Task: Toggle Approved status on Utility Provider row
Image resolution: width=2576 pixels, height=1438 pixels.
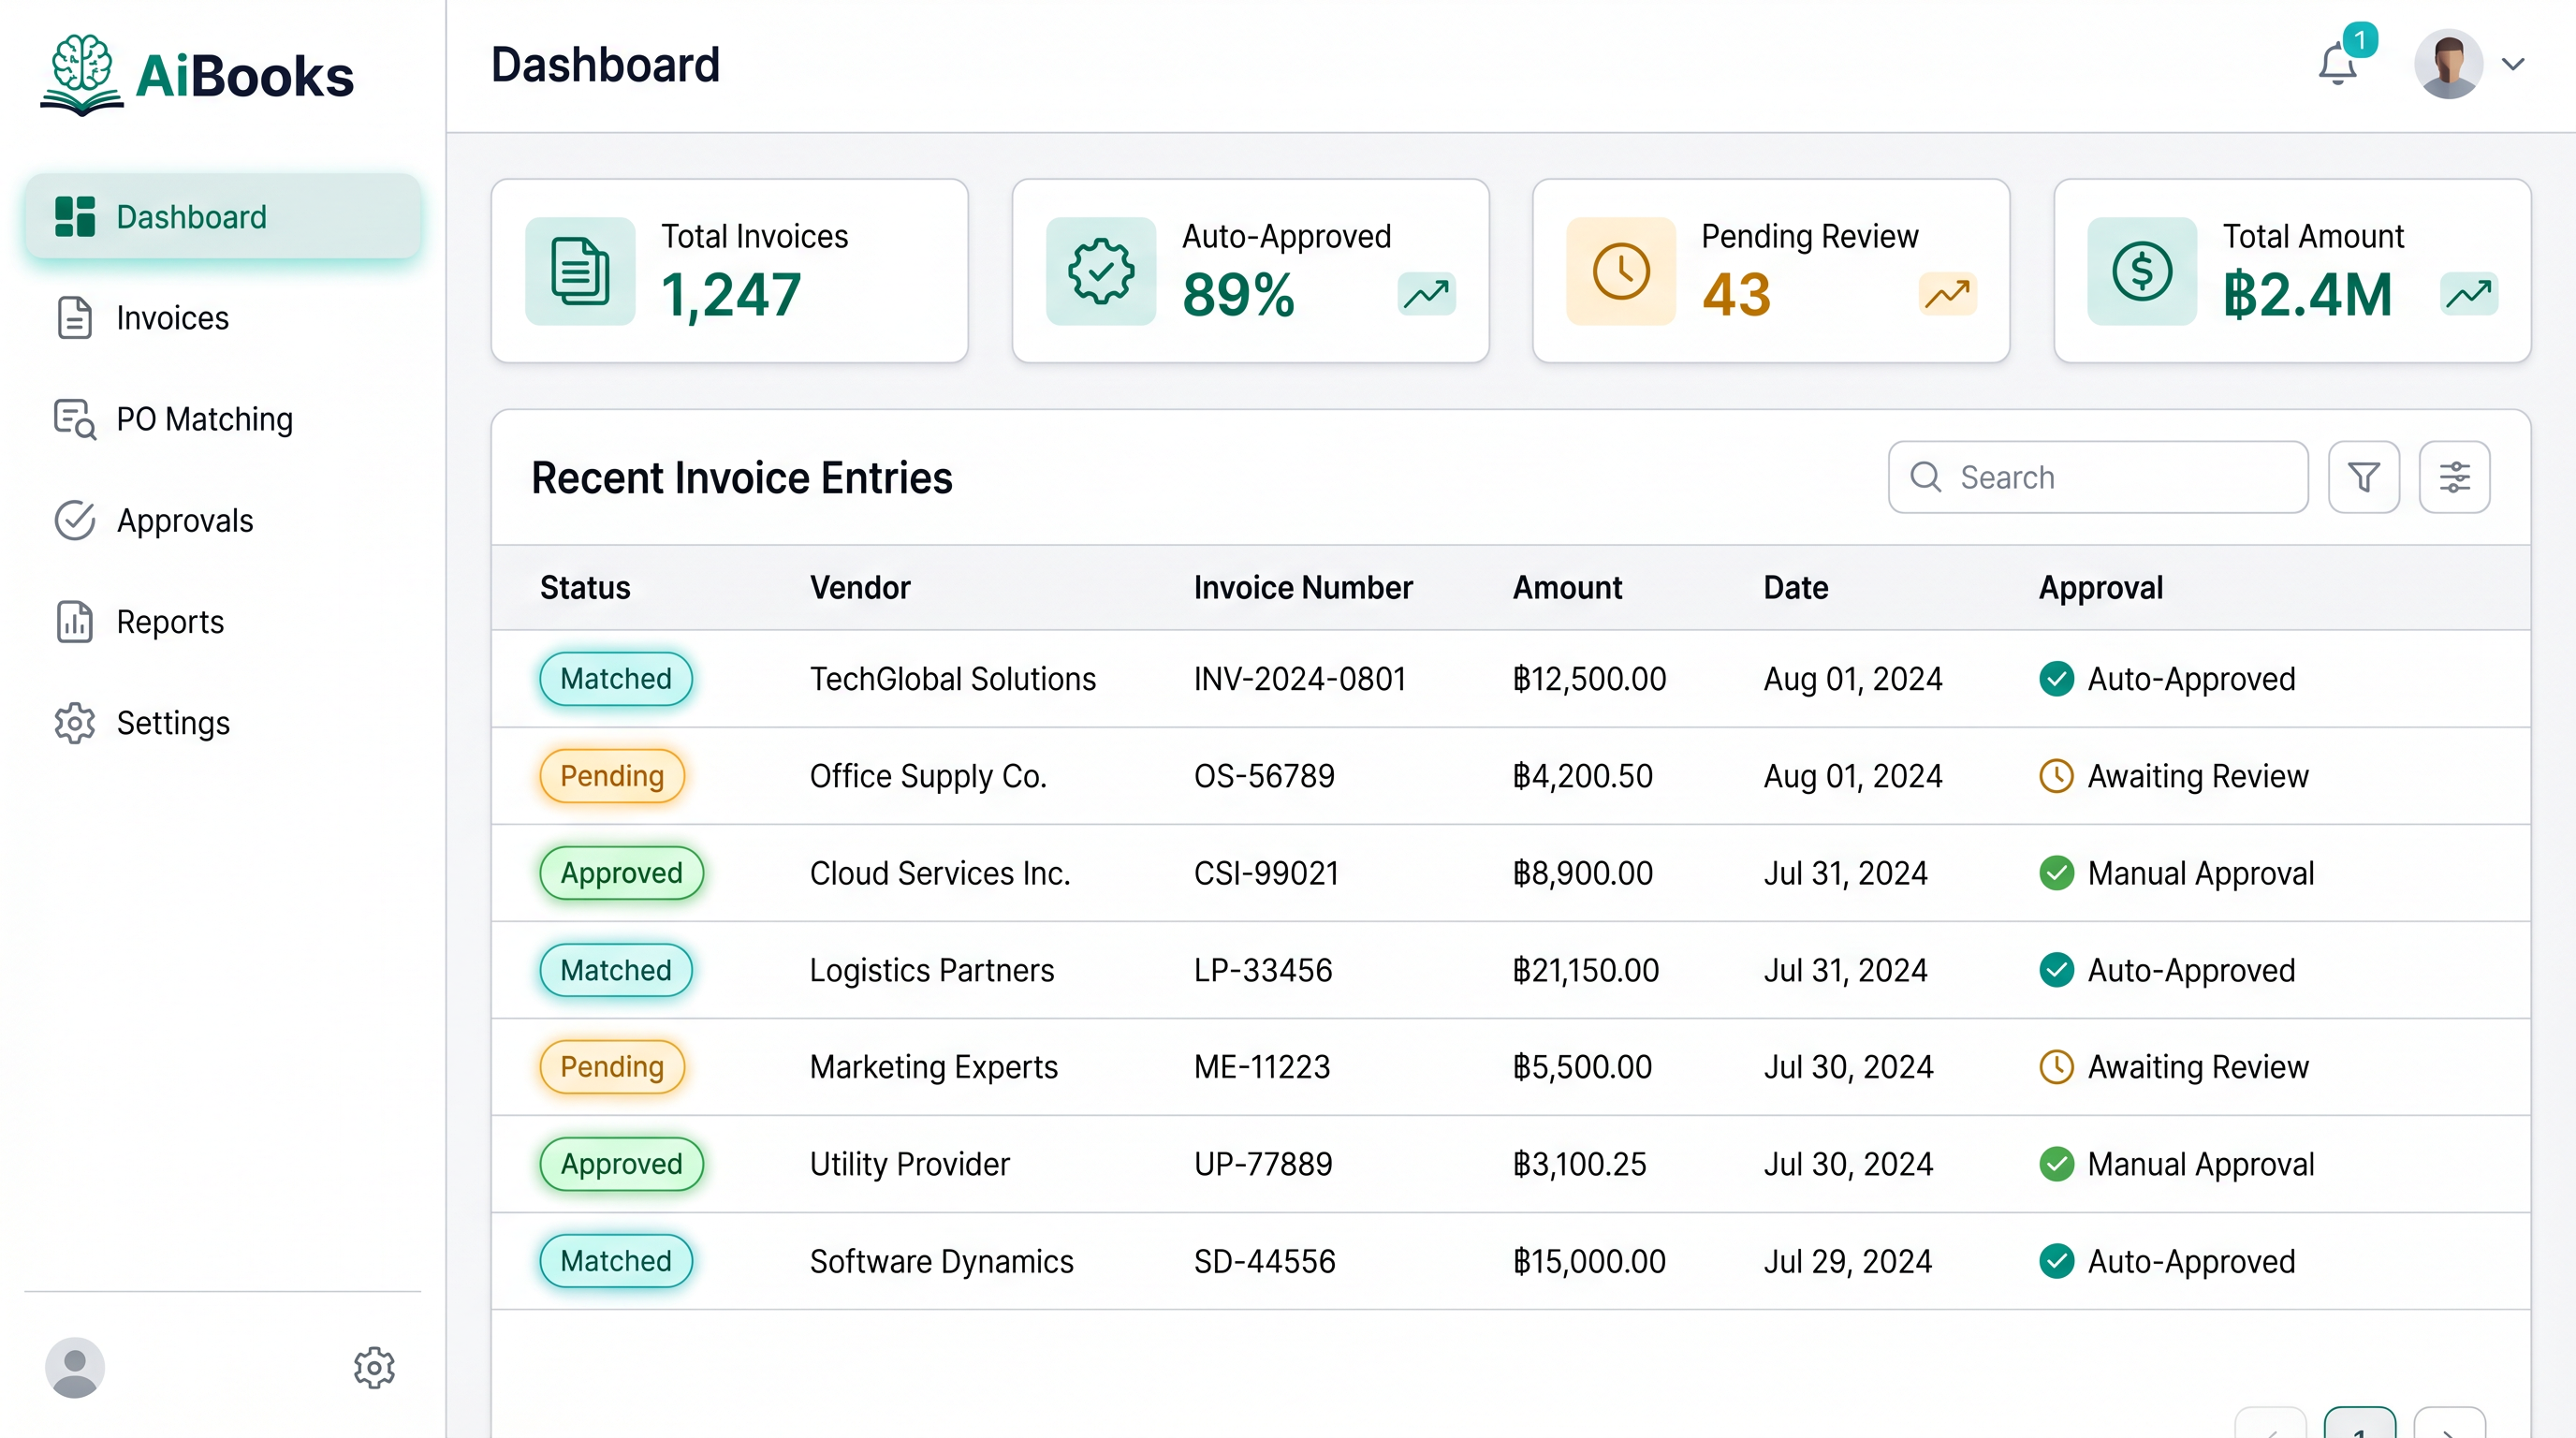Action: point(621,1164)
